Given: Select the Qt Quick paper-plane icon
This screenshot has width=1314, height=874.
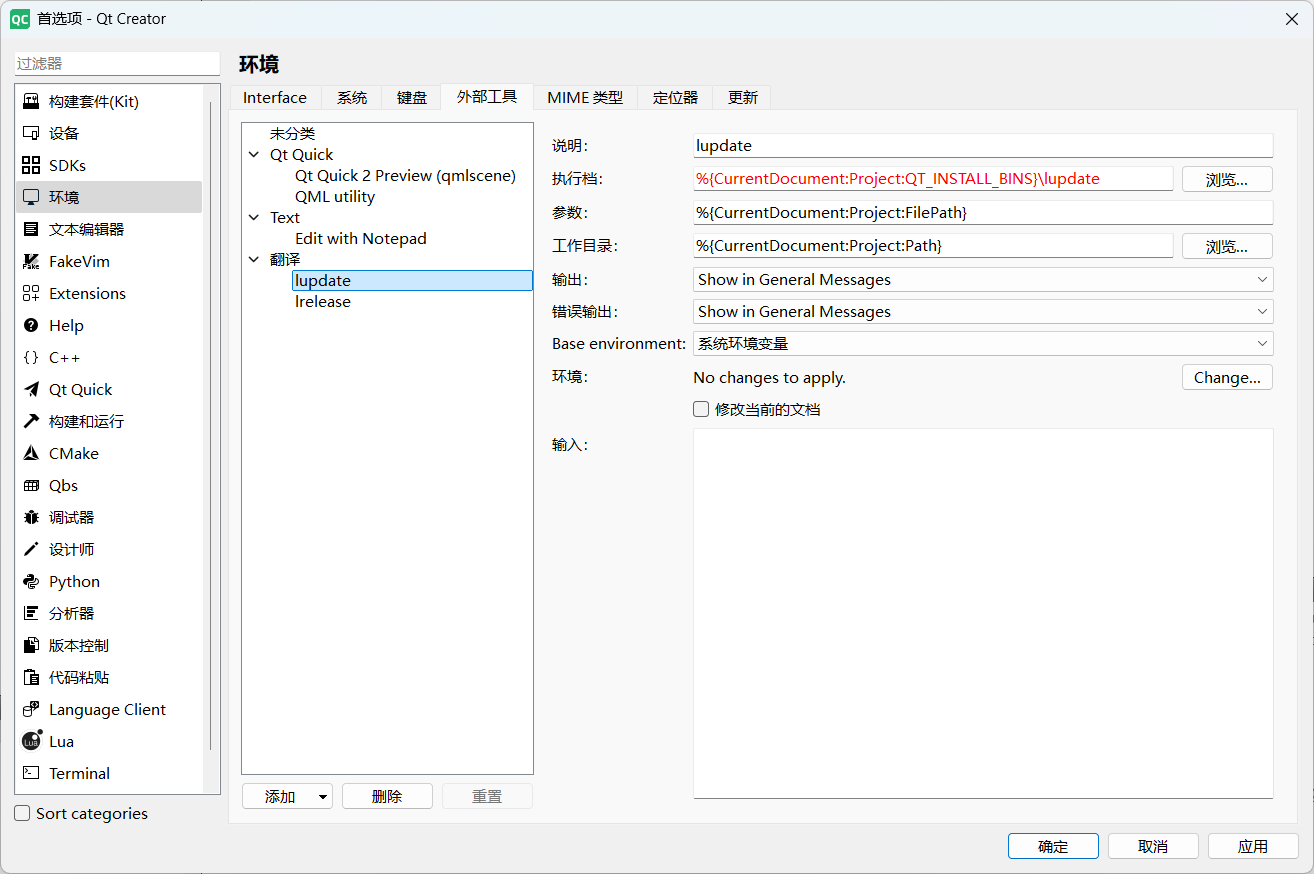Looking at the screenshot, I should click(x=31, y=389).
